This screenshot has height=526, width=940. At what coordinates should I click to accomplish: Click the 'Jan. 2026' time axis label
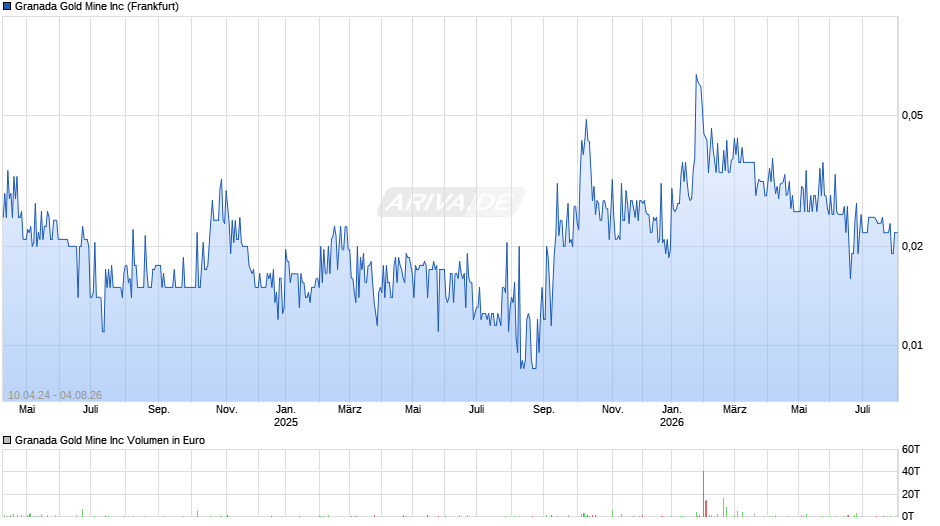coord(671,416)
